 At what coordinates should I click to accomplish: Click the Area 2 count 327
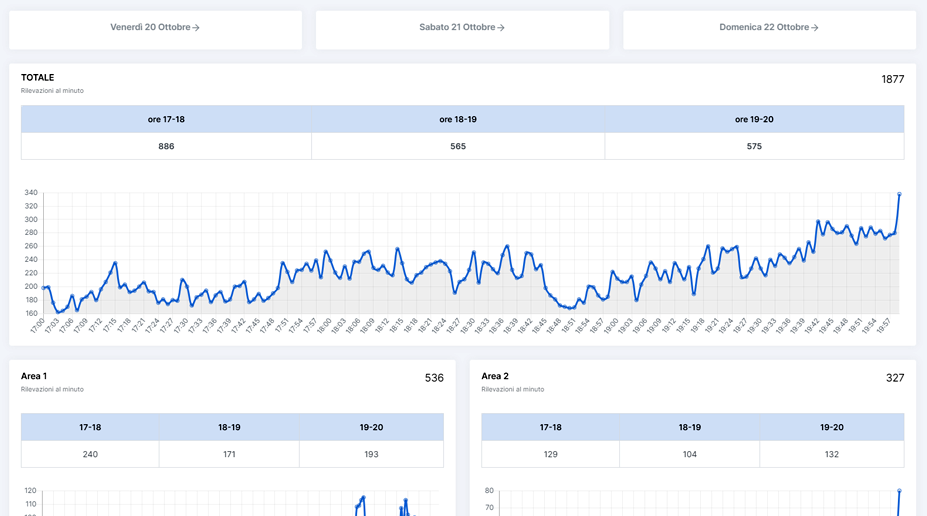coord(895,378)
